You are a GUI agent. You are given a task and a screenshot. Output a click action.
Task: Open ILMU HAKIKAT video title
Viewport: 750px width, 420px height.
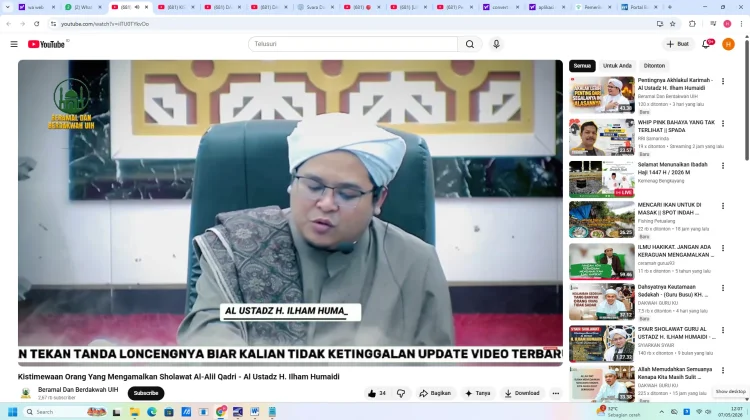675,251
